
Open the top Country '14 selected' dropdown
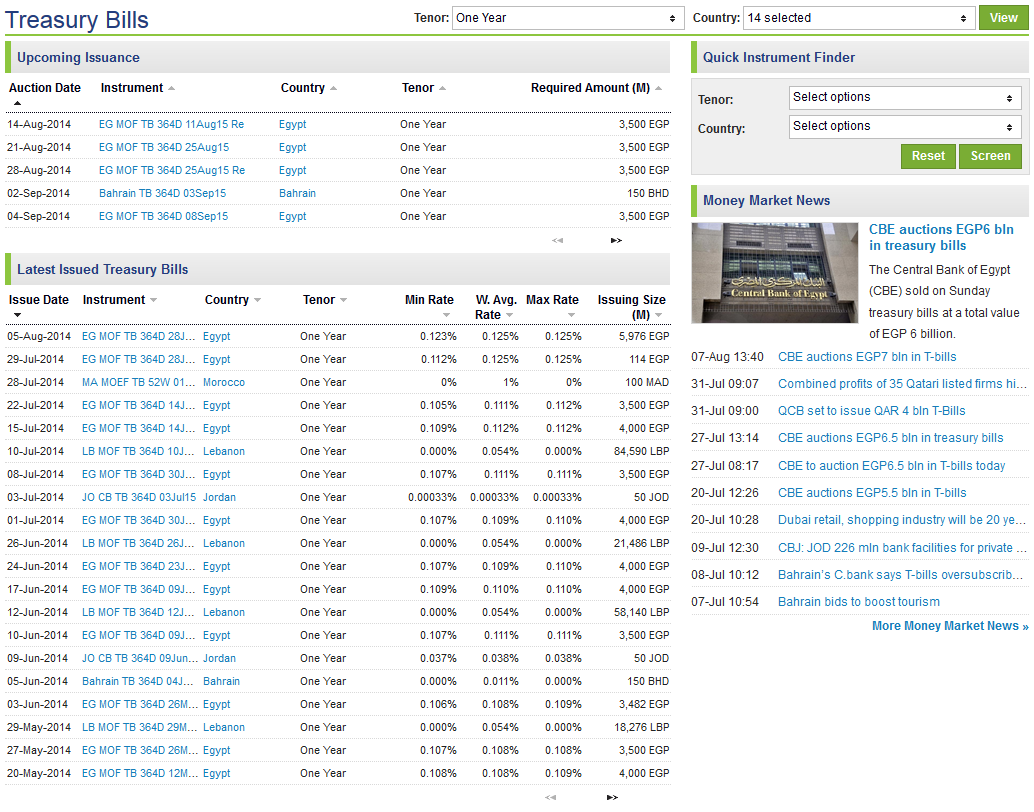tap(859, 18)
